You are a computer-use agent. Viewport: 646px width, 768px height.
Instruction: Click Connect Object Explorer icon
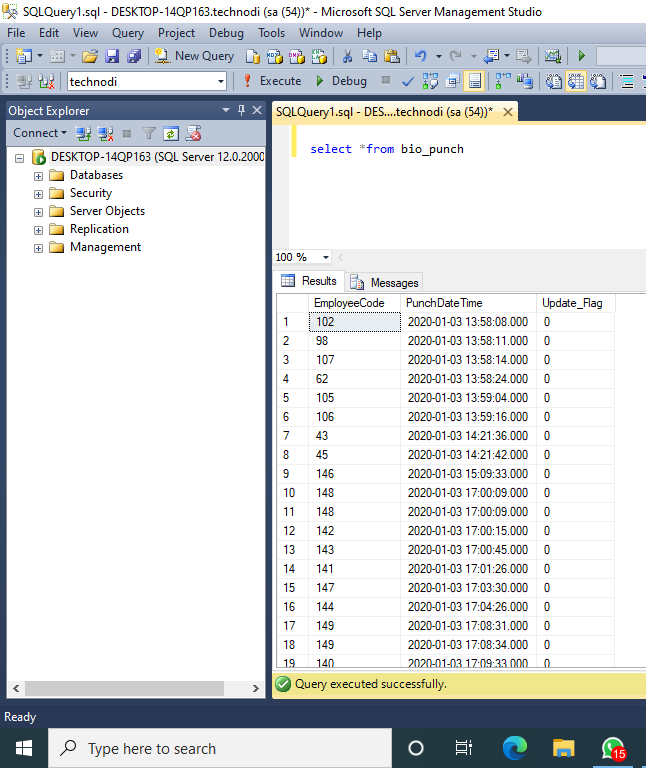tap(83, 133)
